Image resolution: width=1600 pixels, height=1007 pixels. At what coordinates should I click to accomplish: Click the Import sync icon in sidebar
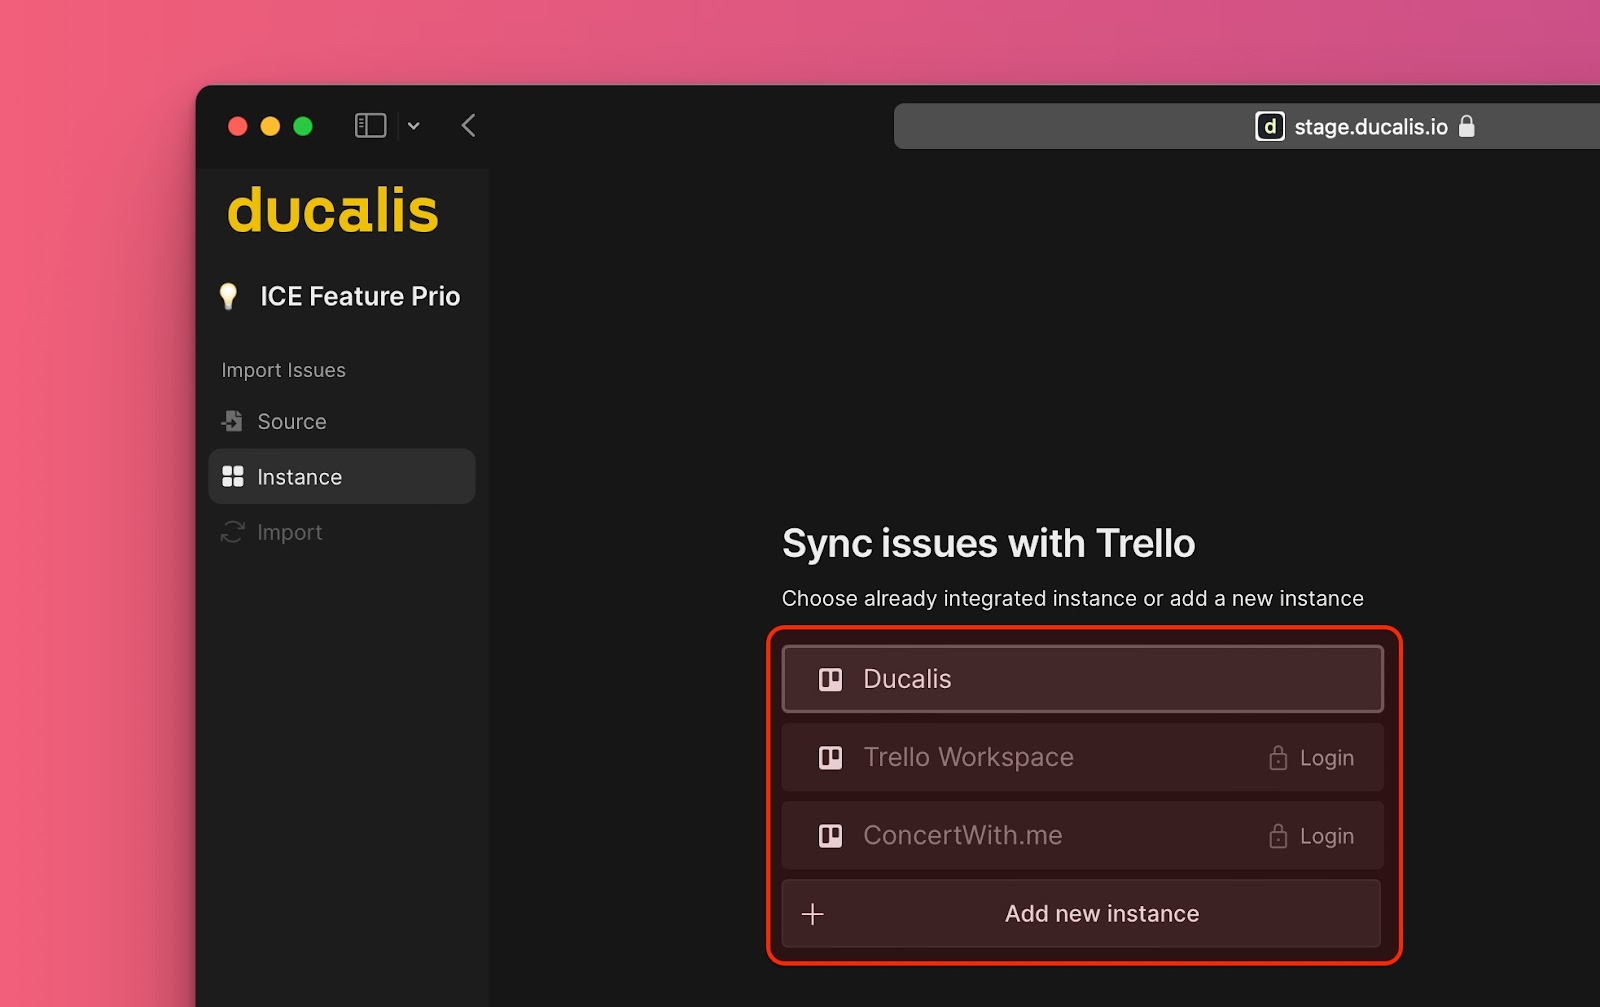231,532
